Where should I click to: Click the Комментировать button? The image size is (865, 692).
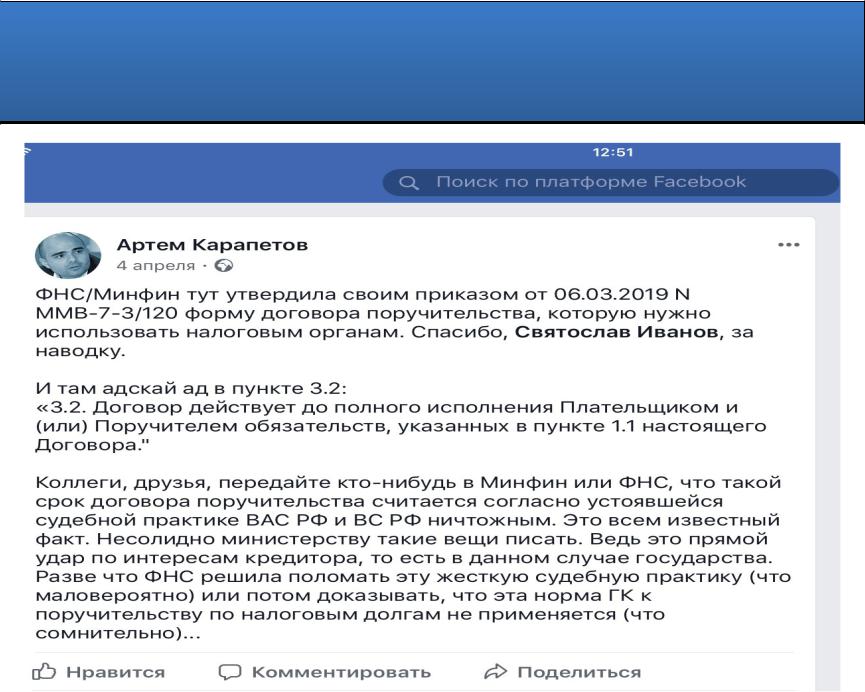coord(324,672)
